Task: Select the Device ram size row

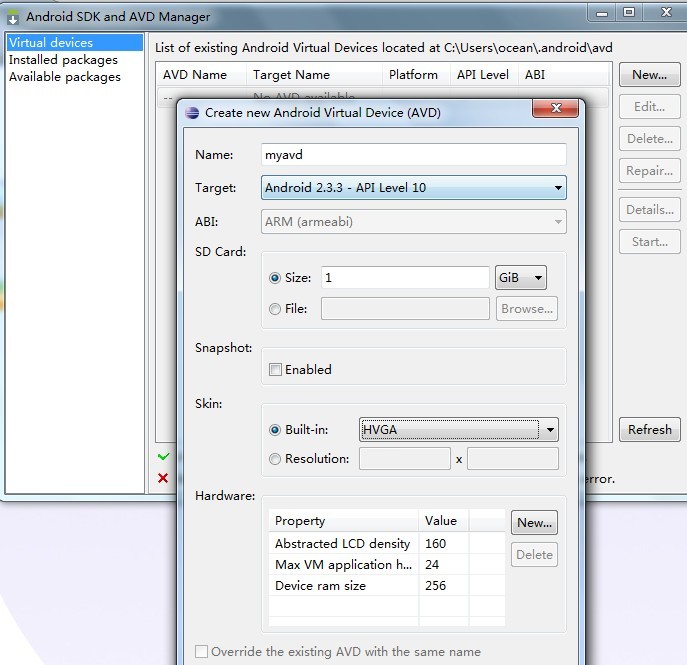Action: (387, 585)
